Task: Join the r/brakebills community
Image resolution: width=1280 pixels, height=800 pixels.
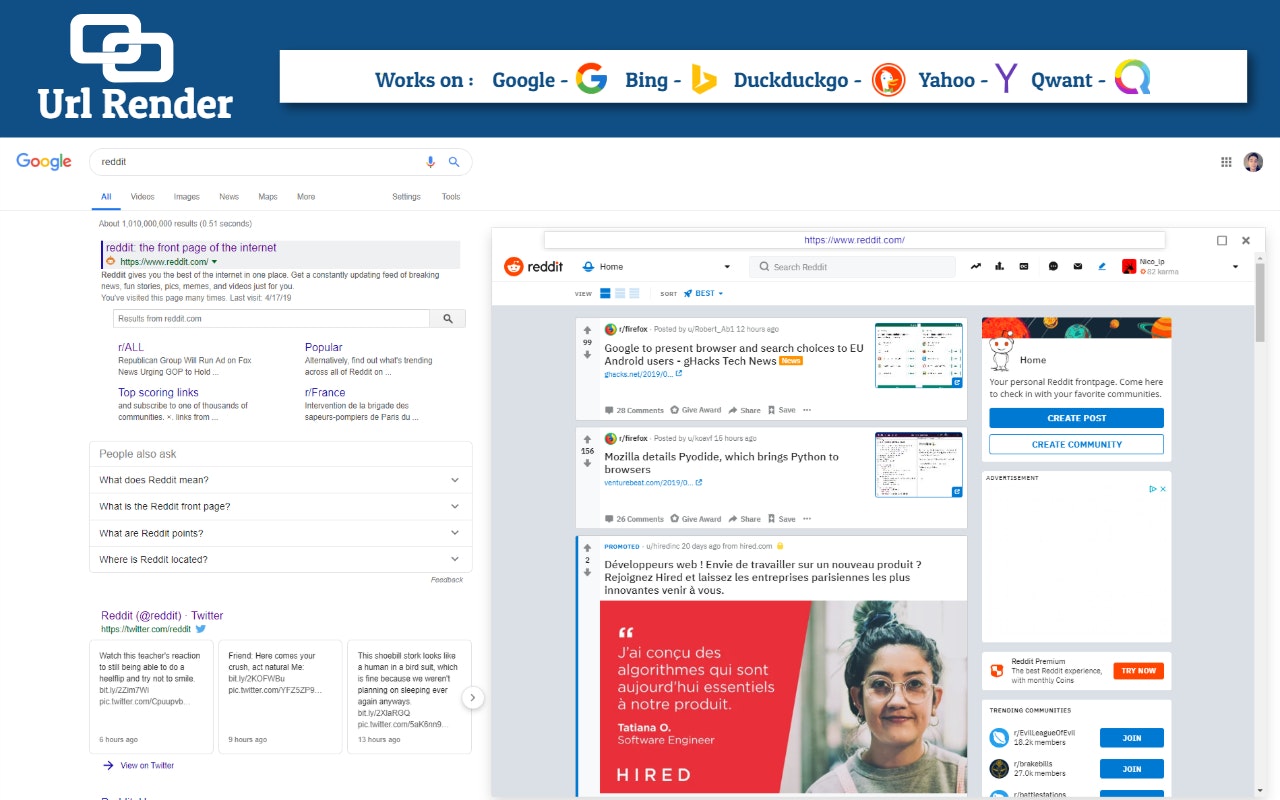Action: point(1131,769)
